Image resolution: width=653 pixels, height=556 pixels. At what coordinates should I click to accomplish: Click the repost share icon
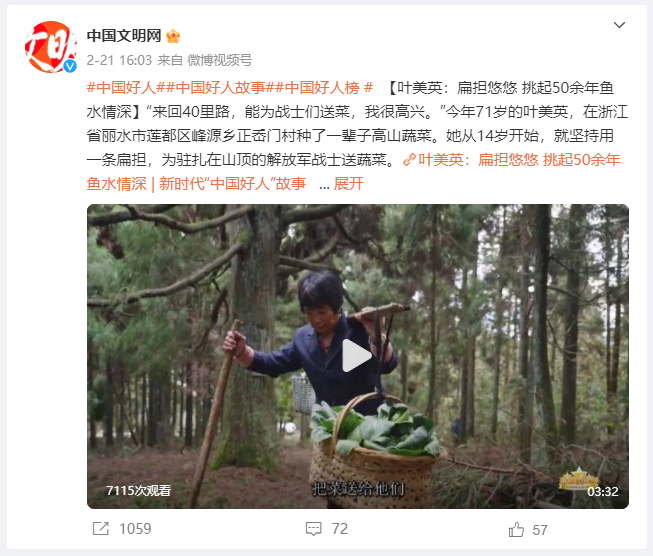point(101,529)
